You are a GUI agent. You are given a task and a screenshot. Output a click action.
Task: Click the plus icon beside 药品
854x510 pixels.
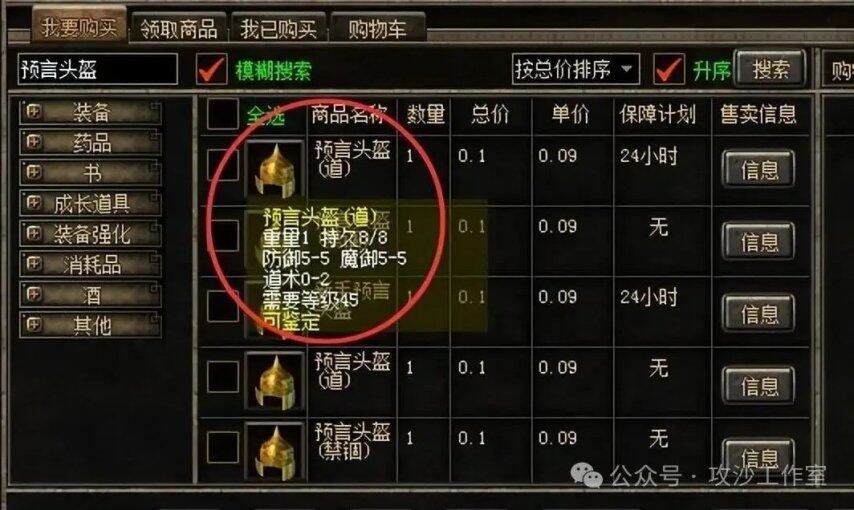coord(33,142)
